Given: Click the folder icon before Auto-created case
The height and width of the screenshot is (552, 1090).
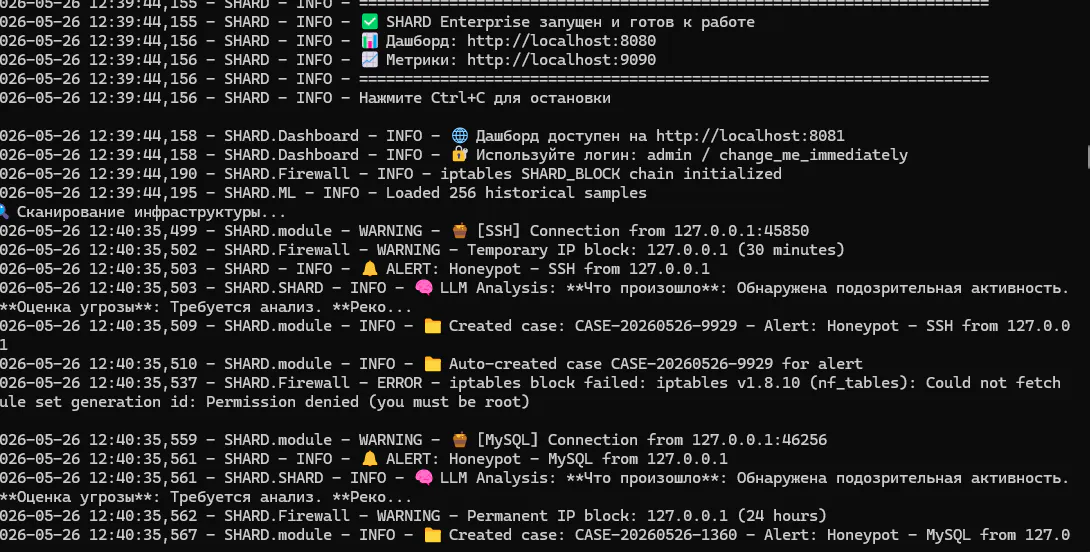Looking at the screenshot, I should (432, 364).
